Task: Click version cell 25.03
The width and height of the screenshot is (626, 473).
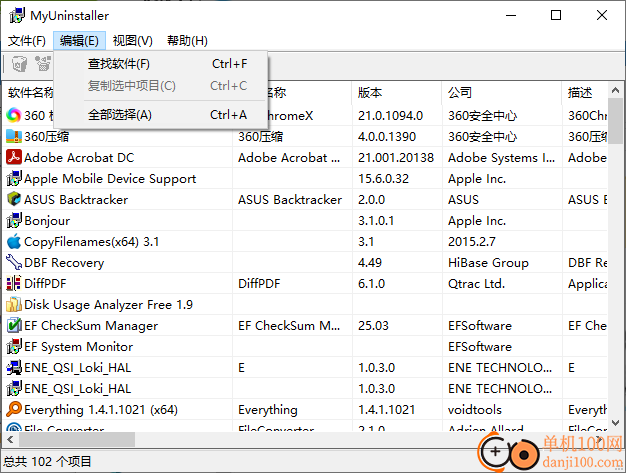Action: click(x=373, y=326)
